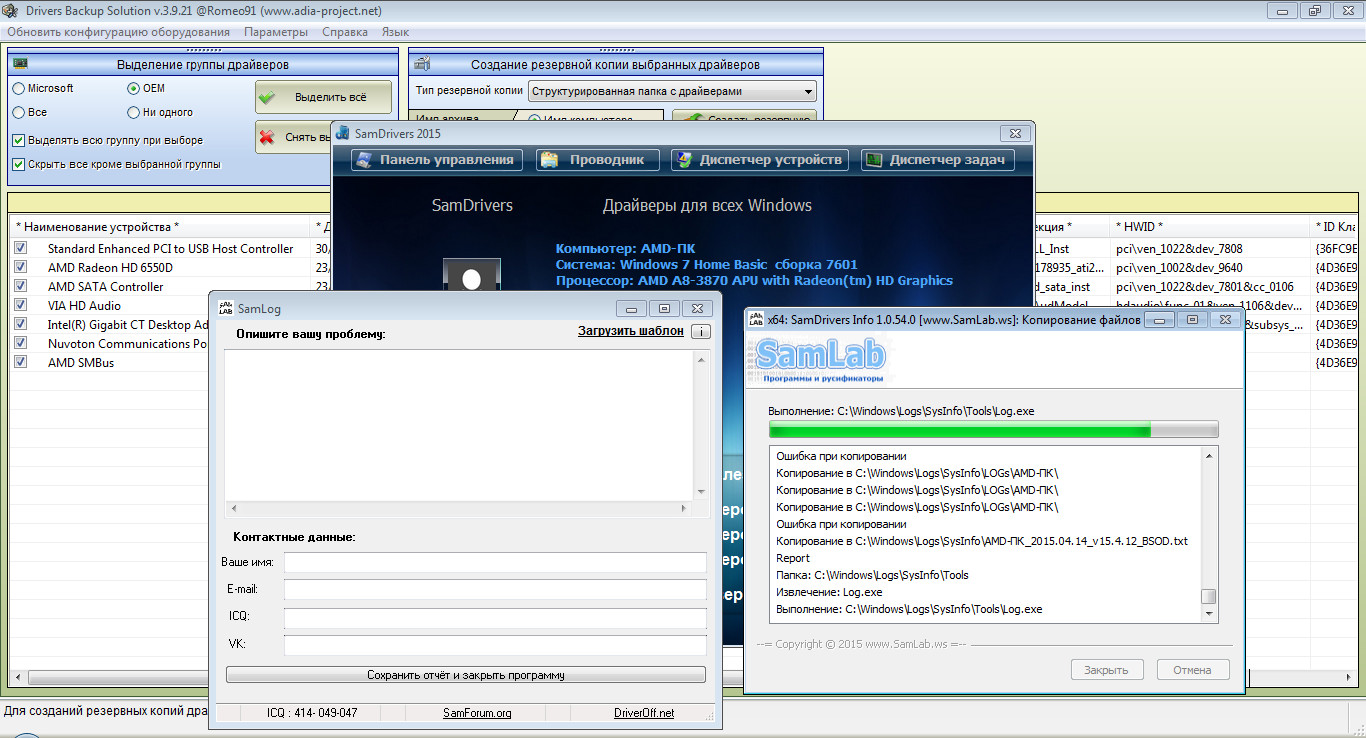Click log list scrollbar thumb
1366x738 pixels.
pyautogui.click(x=1209, y=596)
